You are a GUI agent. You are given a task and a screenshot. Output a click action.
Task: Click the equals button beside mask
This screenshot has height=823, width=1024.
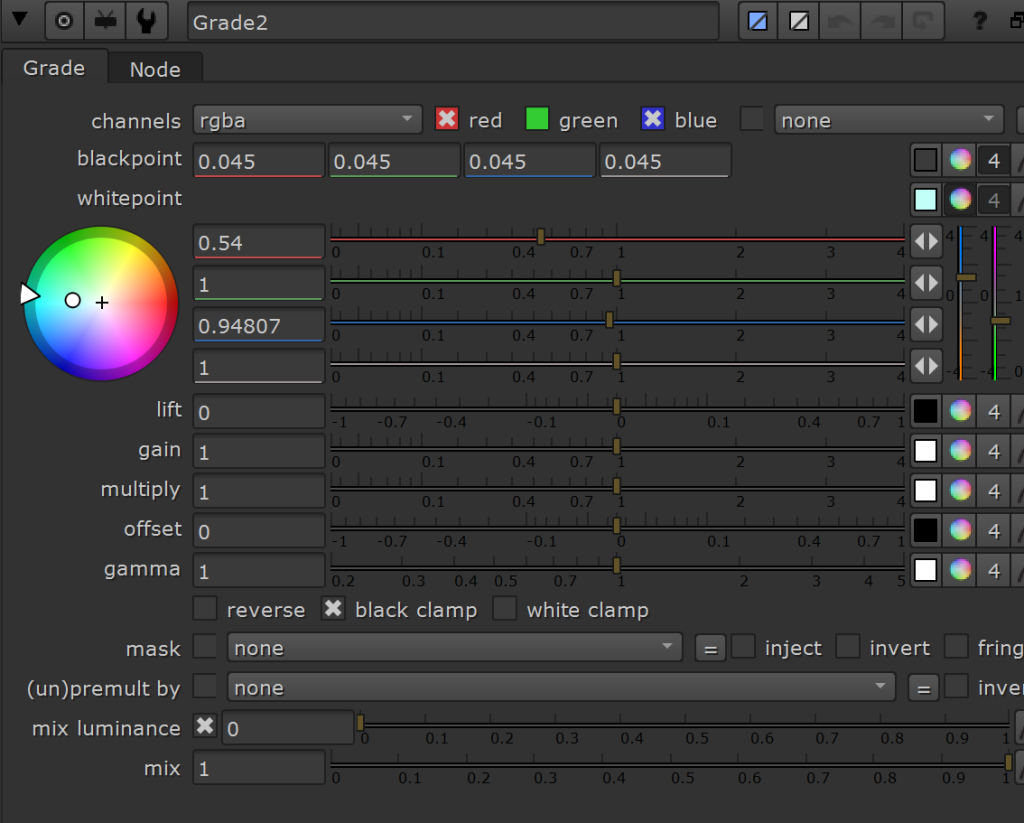coord(711,649)
